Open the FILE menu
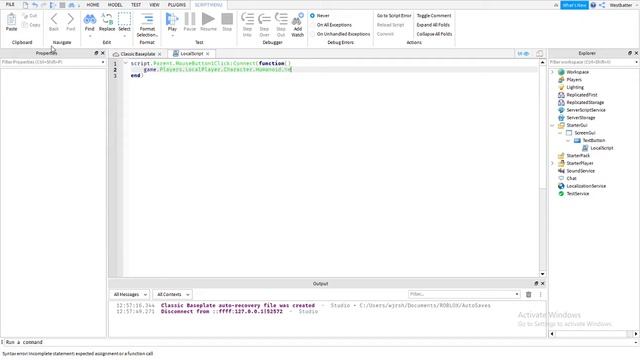Screen dimensions: 640x360 (x=10, y=4)
